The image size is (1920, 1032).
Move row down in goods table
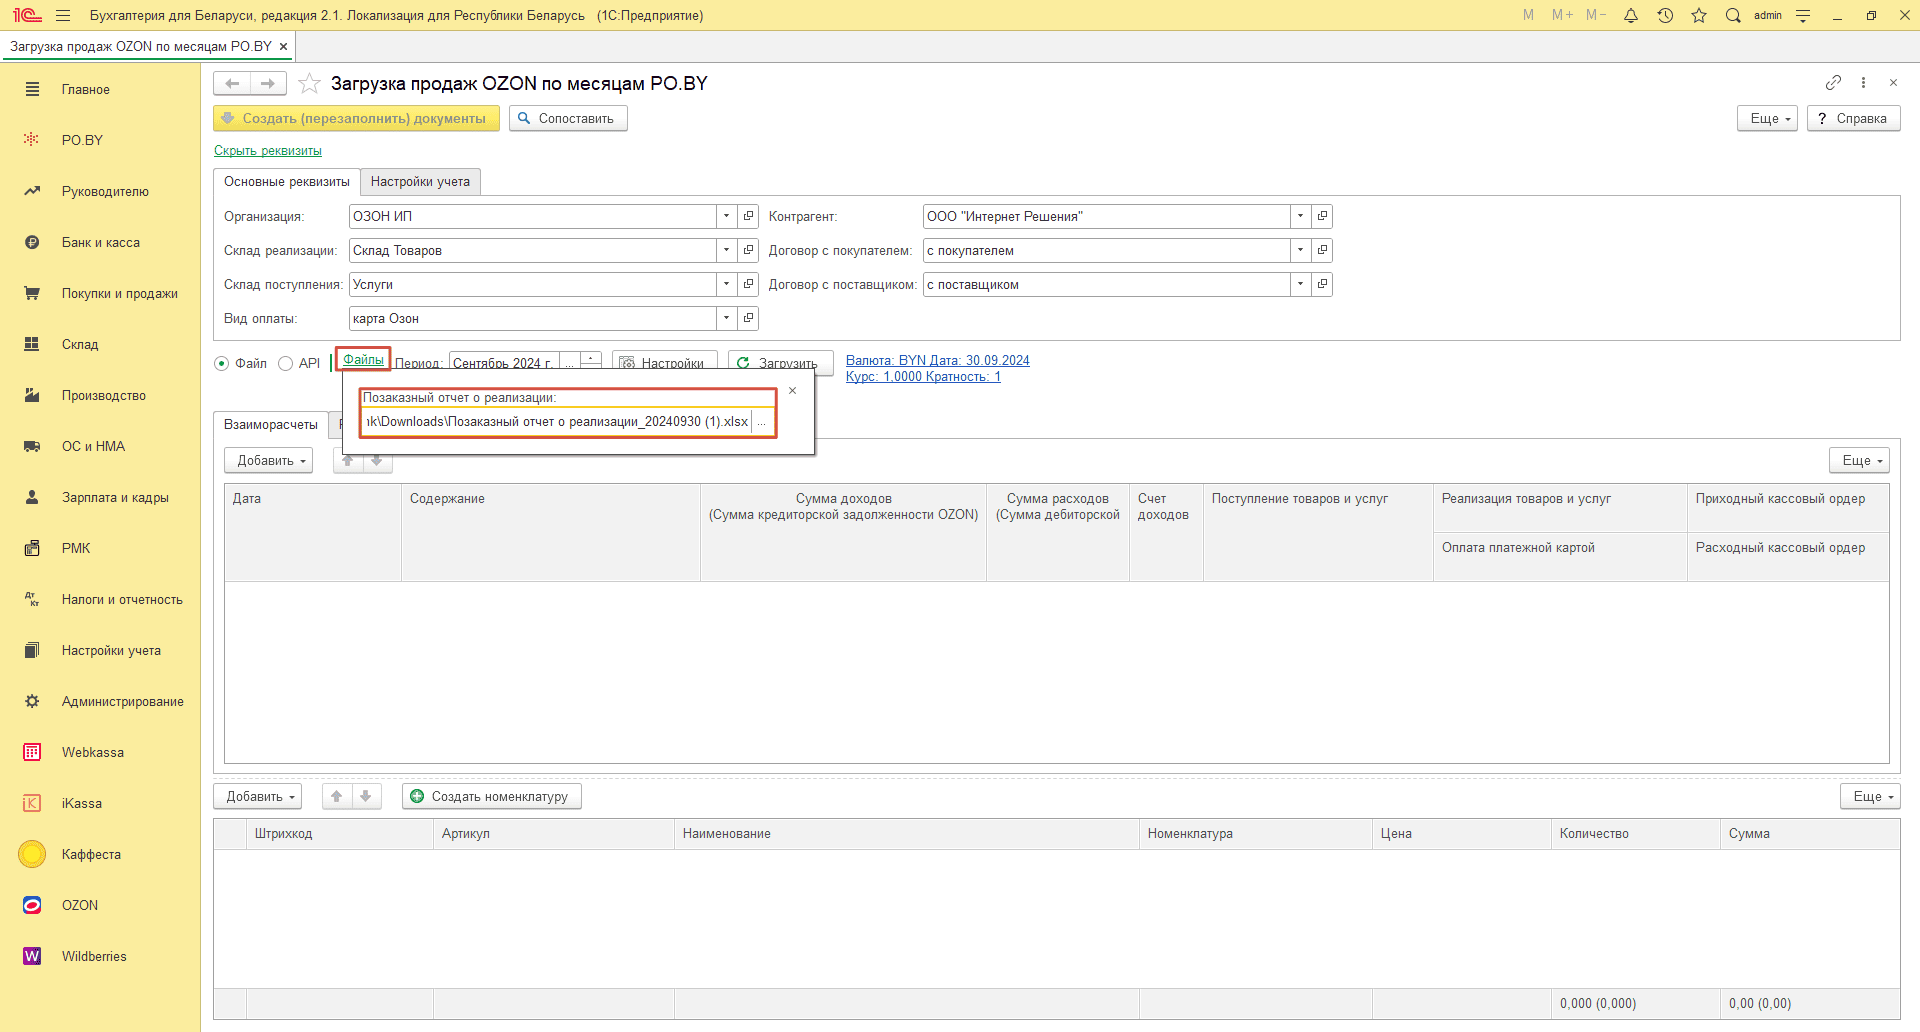click(x=366, y=796)
